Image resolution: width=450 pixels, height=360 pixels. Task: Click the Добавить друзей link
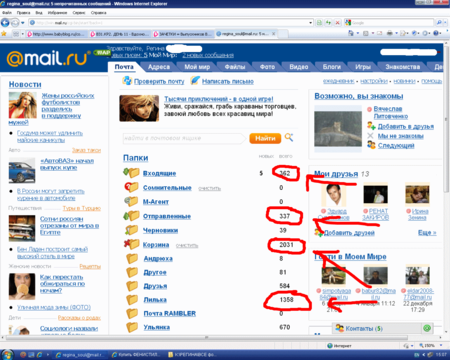point(349,233)
